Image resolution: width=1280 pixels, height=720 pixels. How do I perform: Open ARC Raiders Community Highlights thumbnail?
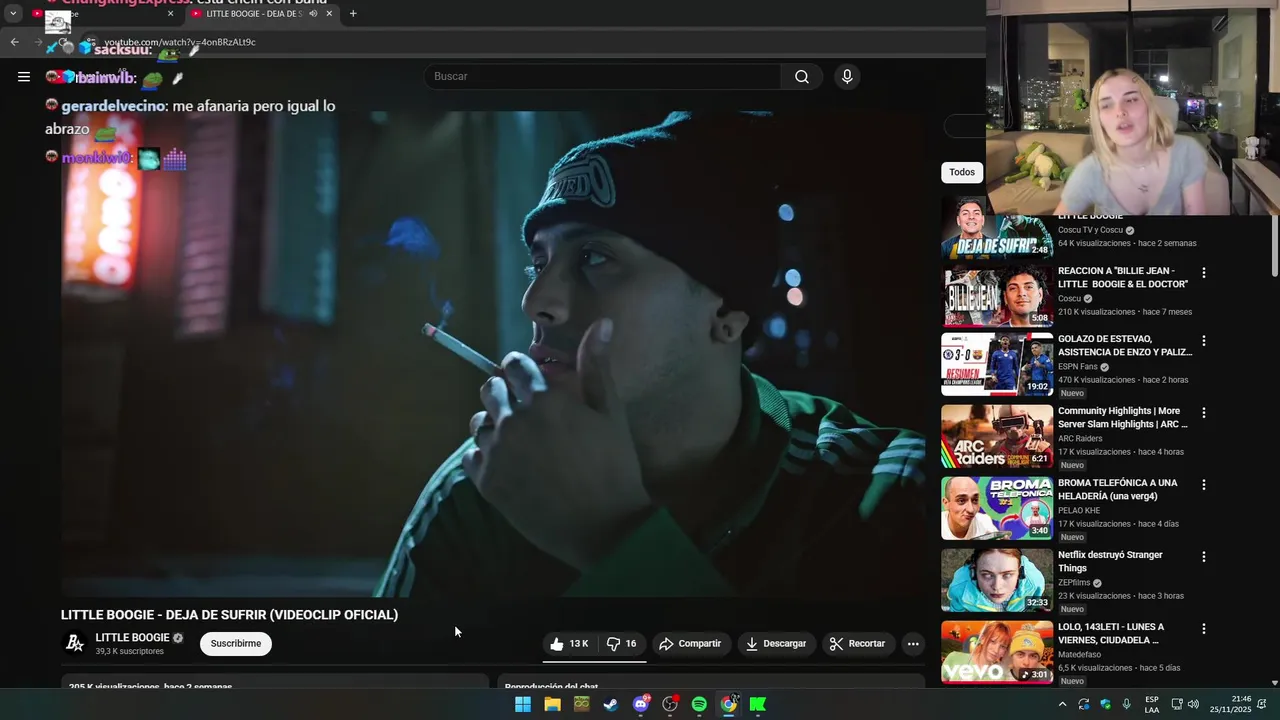click(x=997, y=436)
